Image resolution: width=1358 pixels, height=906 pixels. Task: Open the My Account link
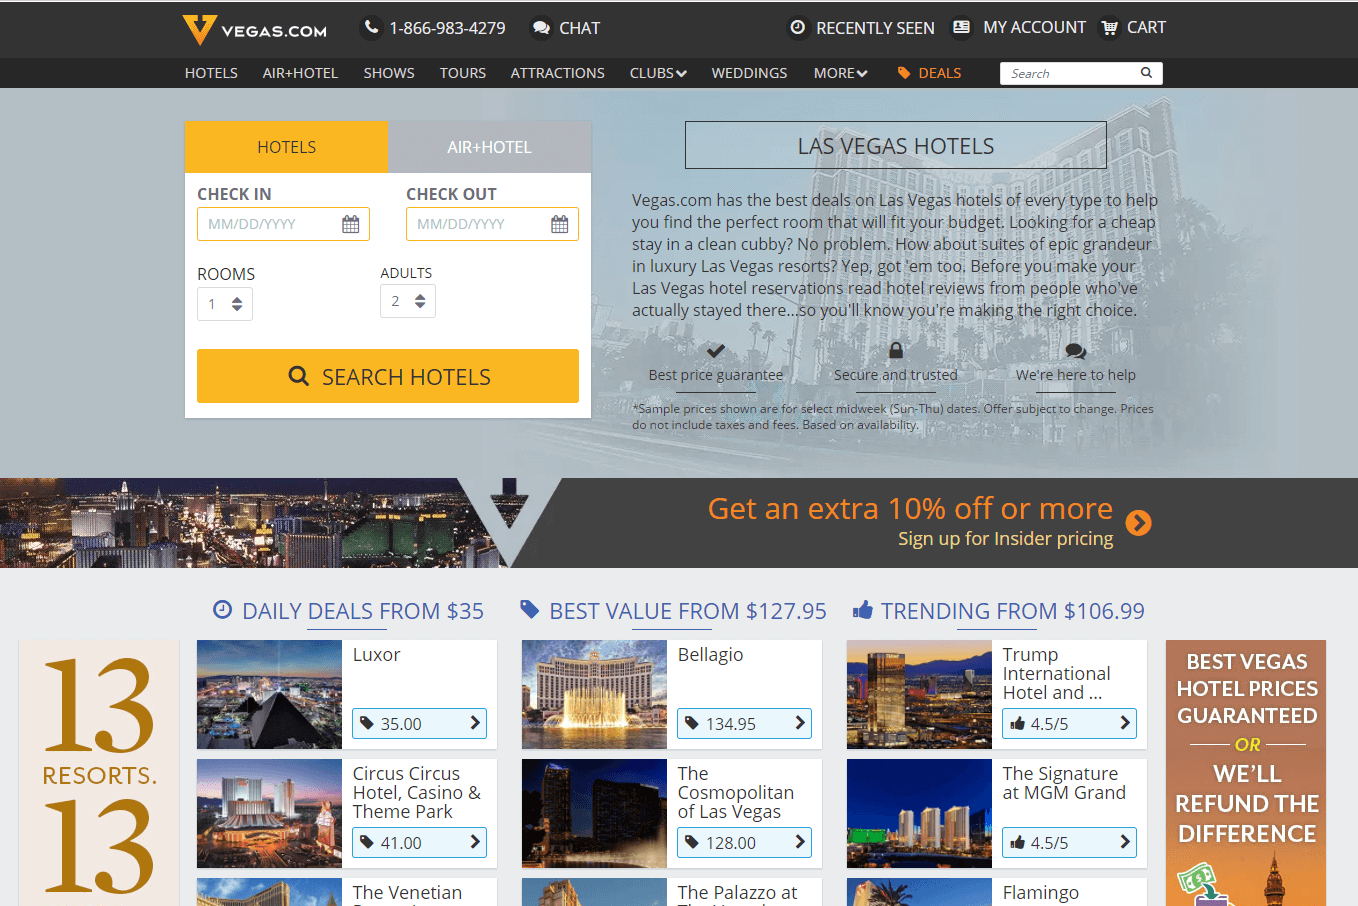pyautogui.click(x=1034, y=27)
